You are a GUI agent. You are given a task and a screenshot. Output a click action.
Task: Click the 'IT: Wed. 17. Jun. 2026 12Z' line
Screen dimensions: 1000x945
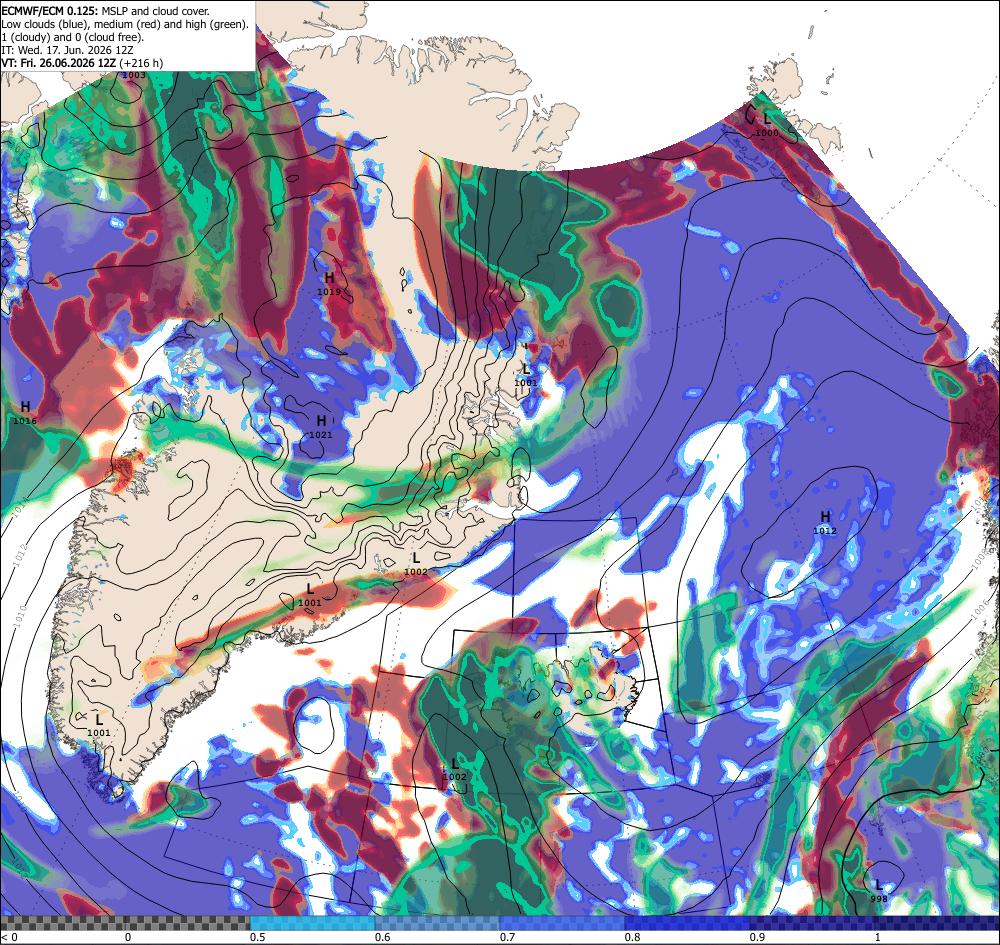(67, 50)
